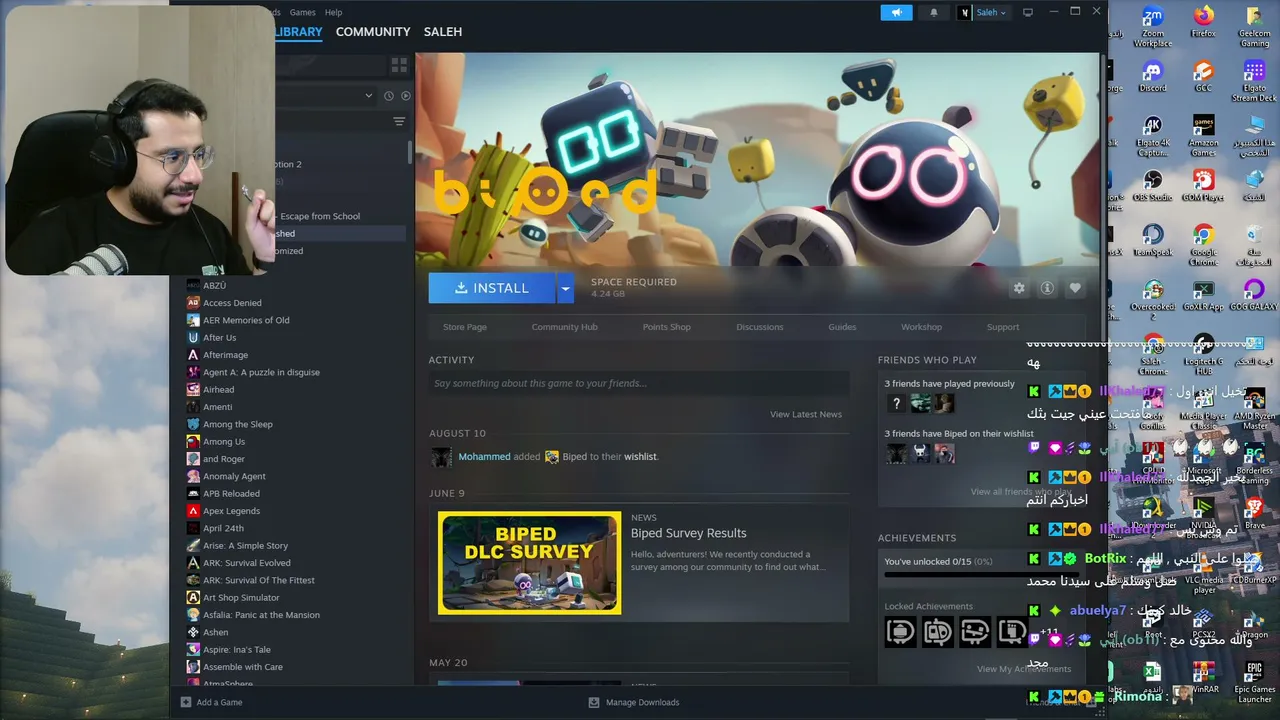Open Biped Support page
The height and width of the screenshot is (720, 1280).
tap(1003, 327)
